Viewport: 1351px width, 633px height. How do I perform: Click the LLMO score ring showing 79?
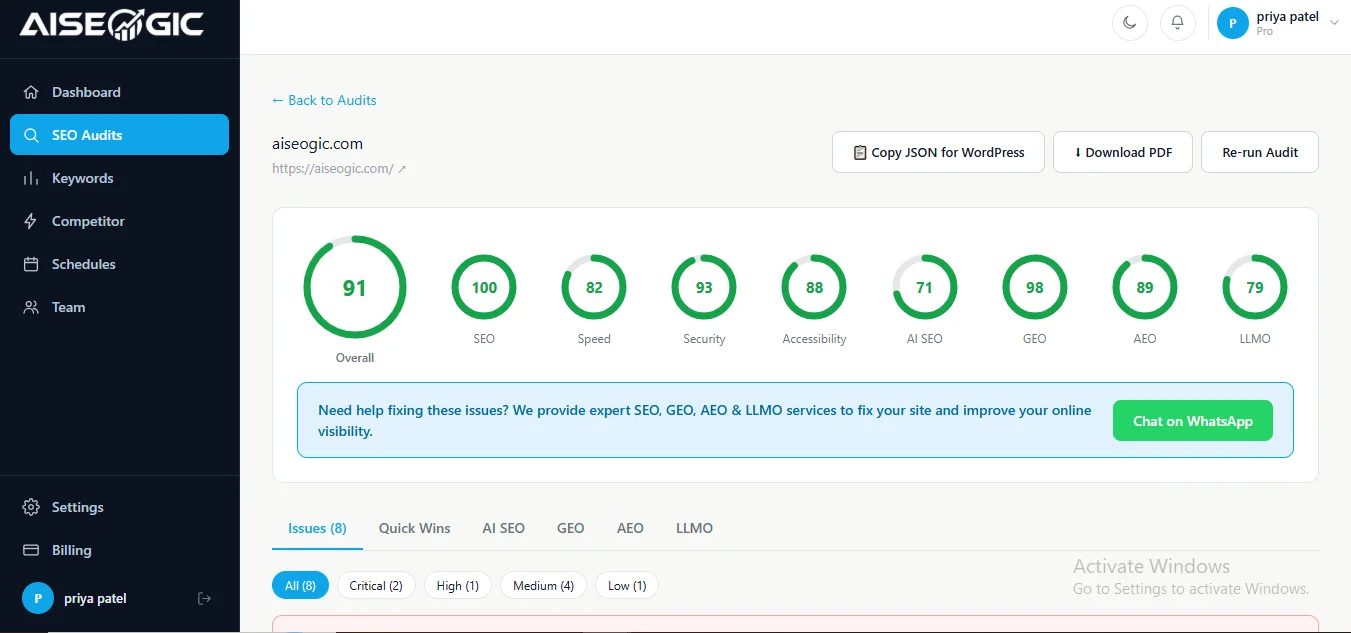point(1255,287)
